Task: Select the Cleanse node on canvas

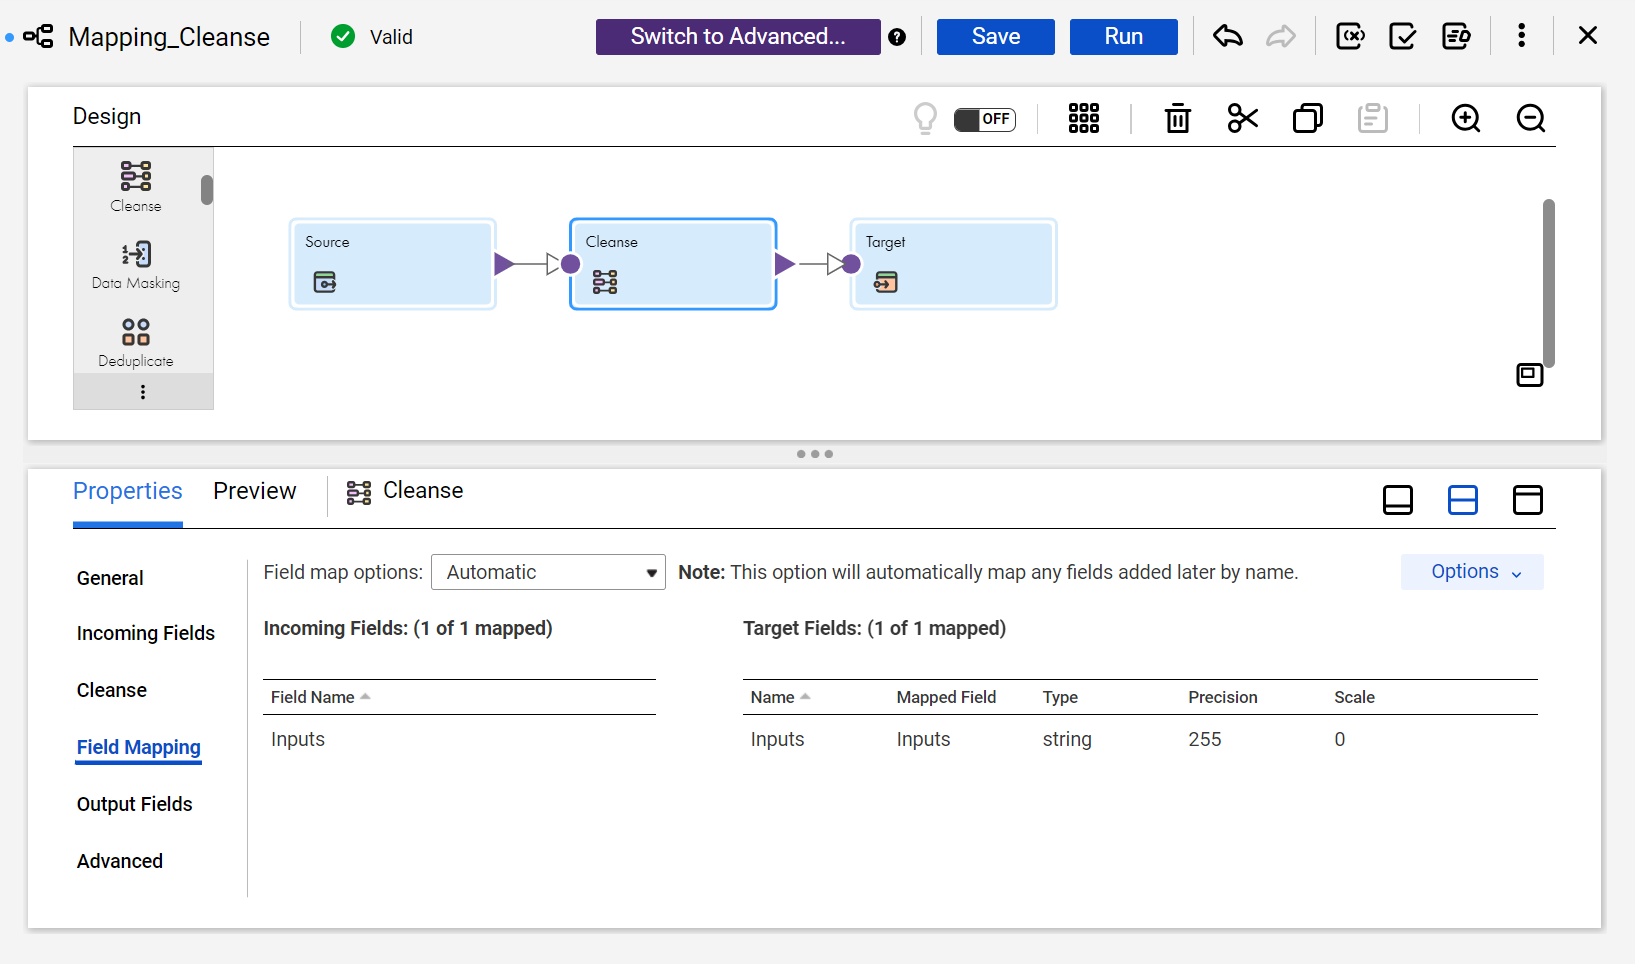Action: pyautogui.click(x=673, y=264)
